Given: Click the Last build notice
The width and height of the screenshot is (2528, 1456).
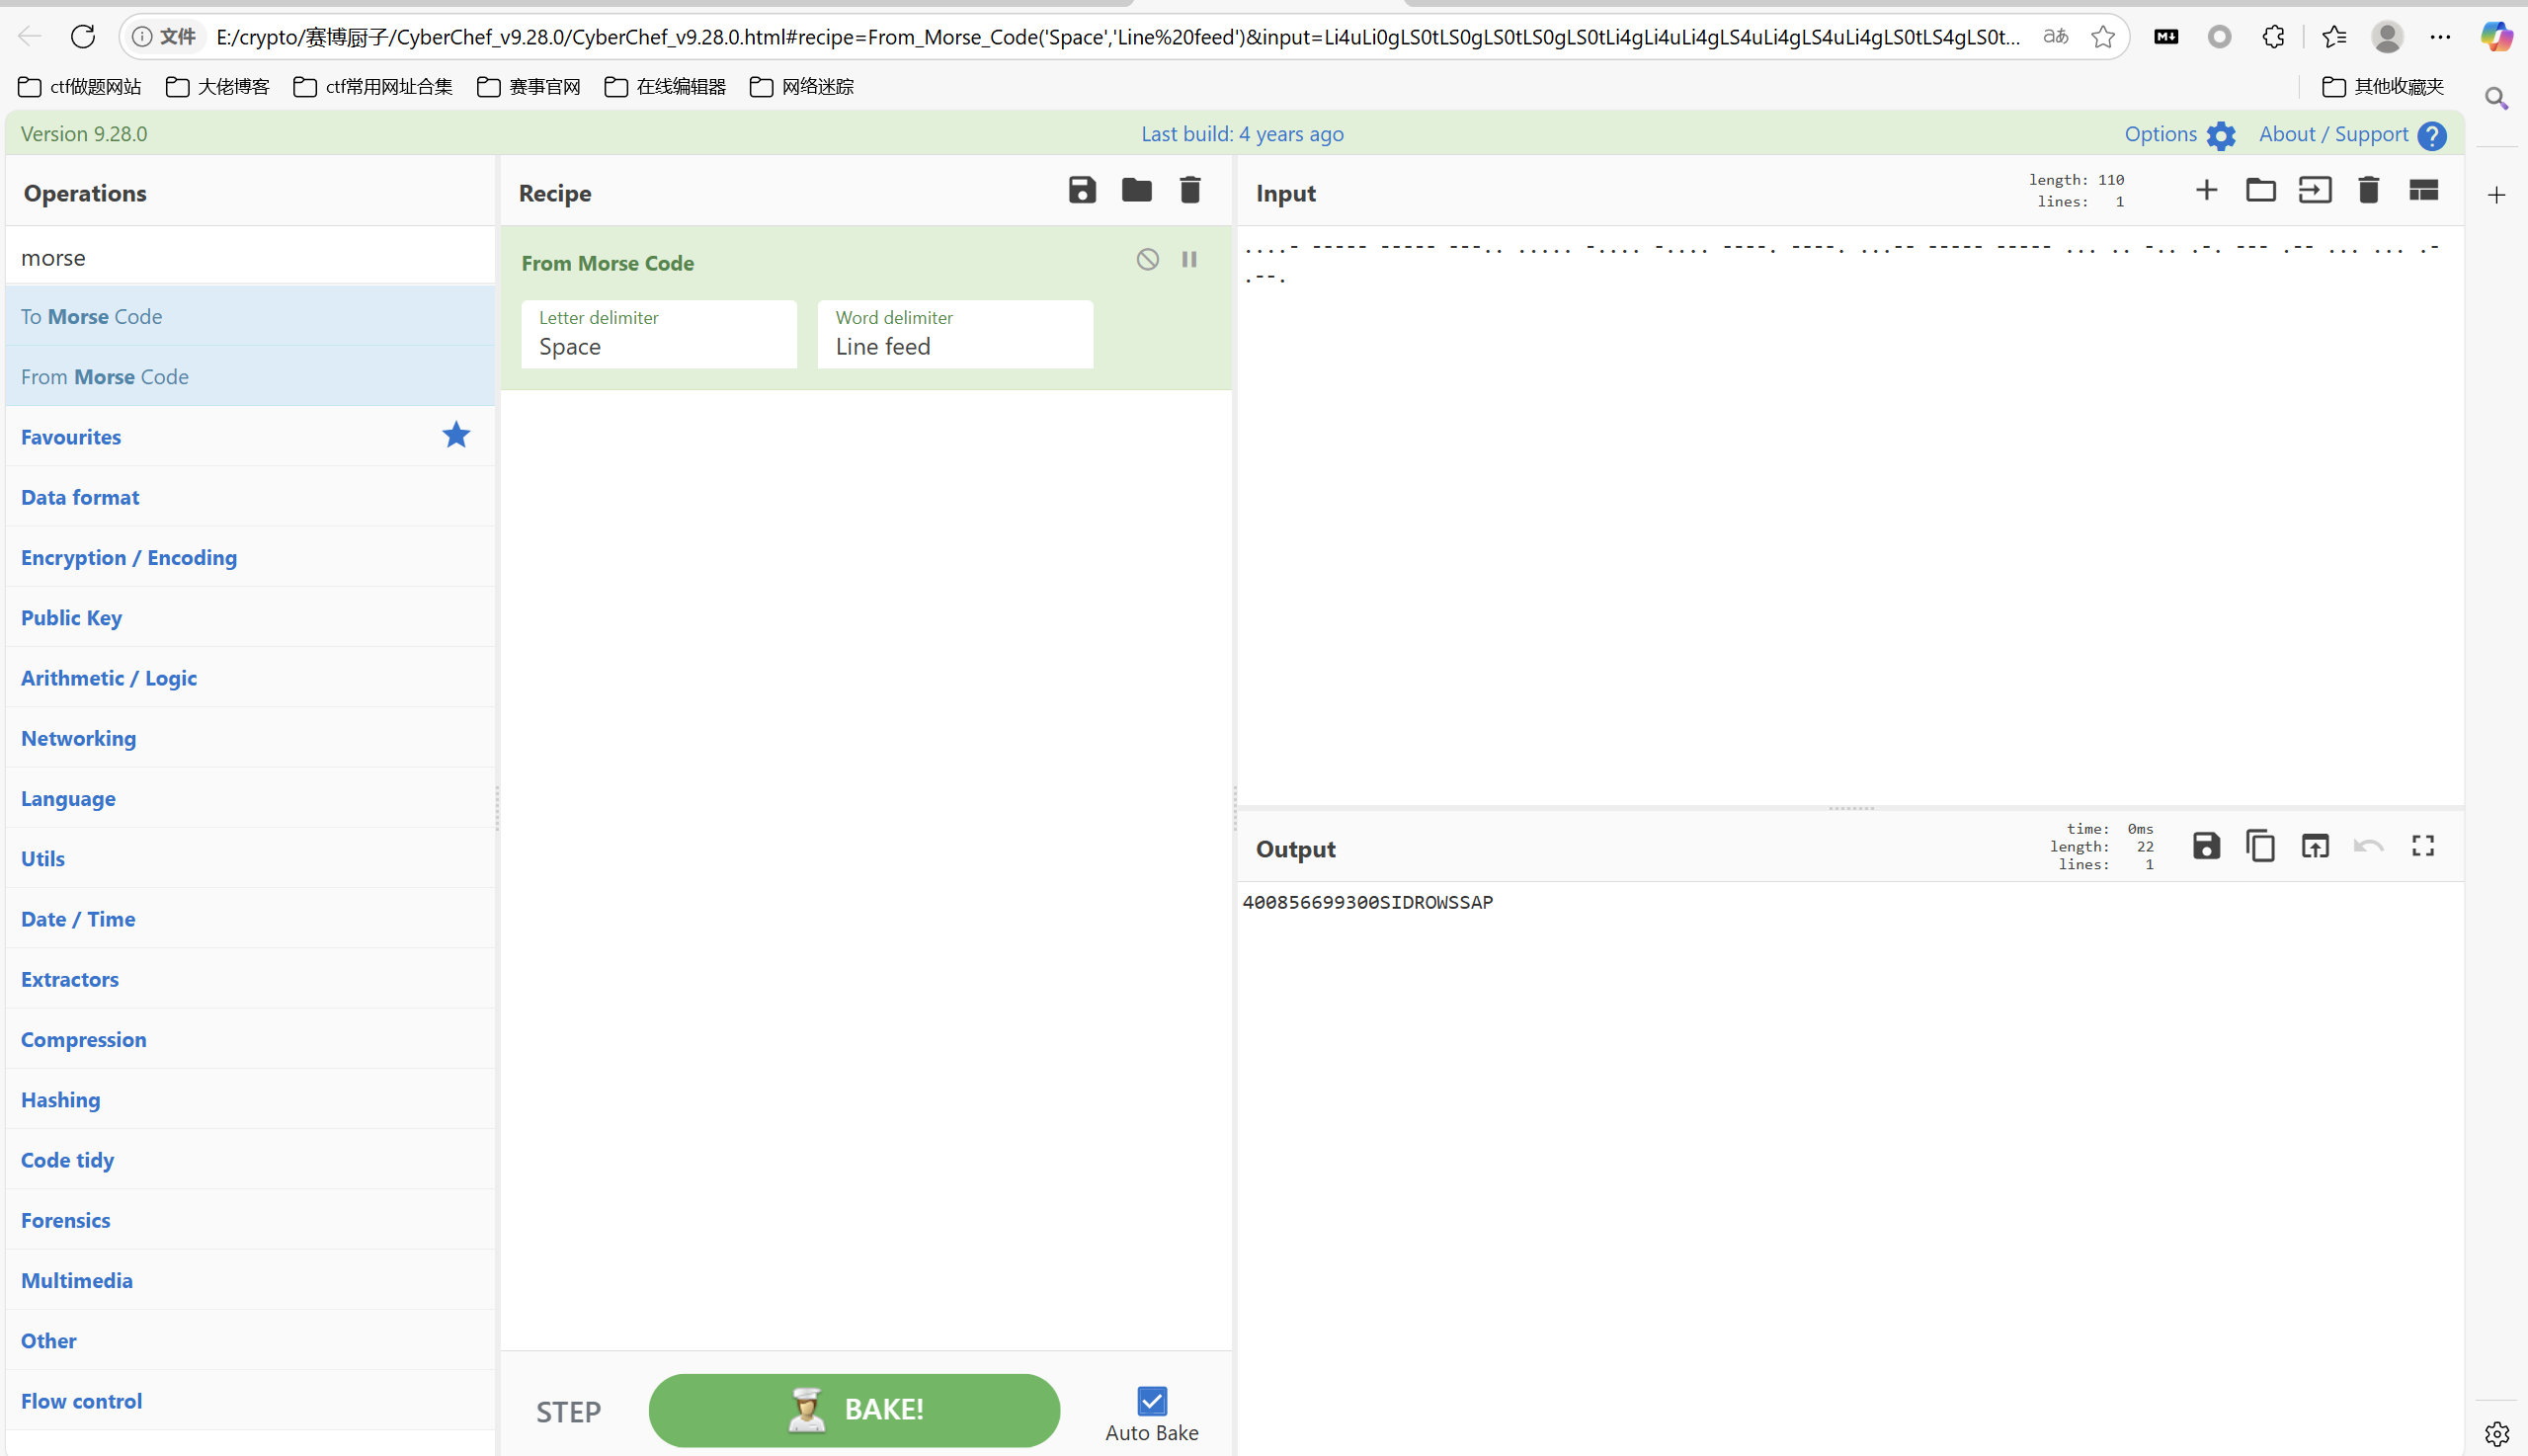Looking at the screenshot, I should [x=1242, y=134].
